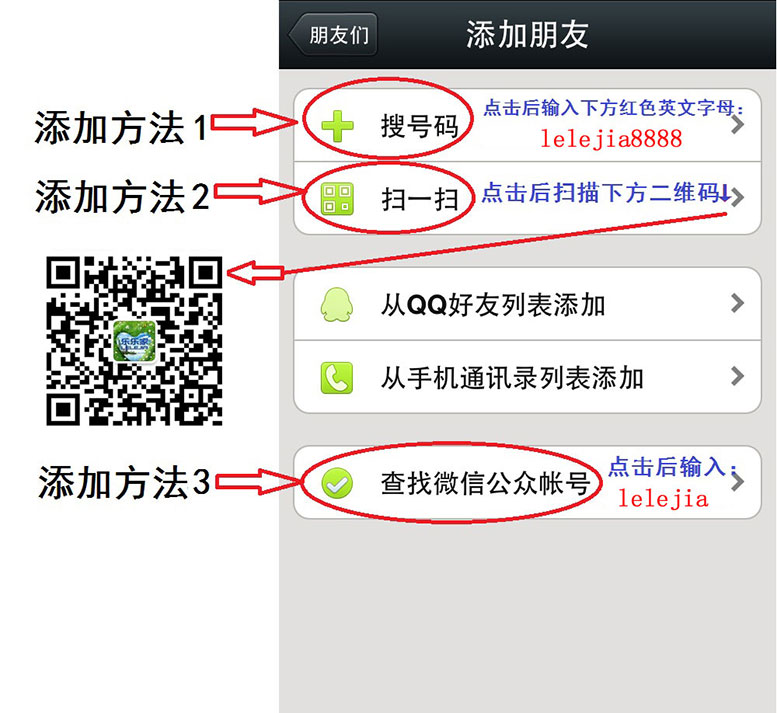The height and width of the screenshot is (713, 777).
Task: Select the 扫一扫 menu entry
Action: pyautogui.click(x=527, y=198)
